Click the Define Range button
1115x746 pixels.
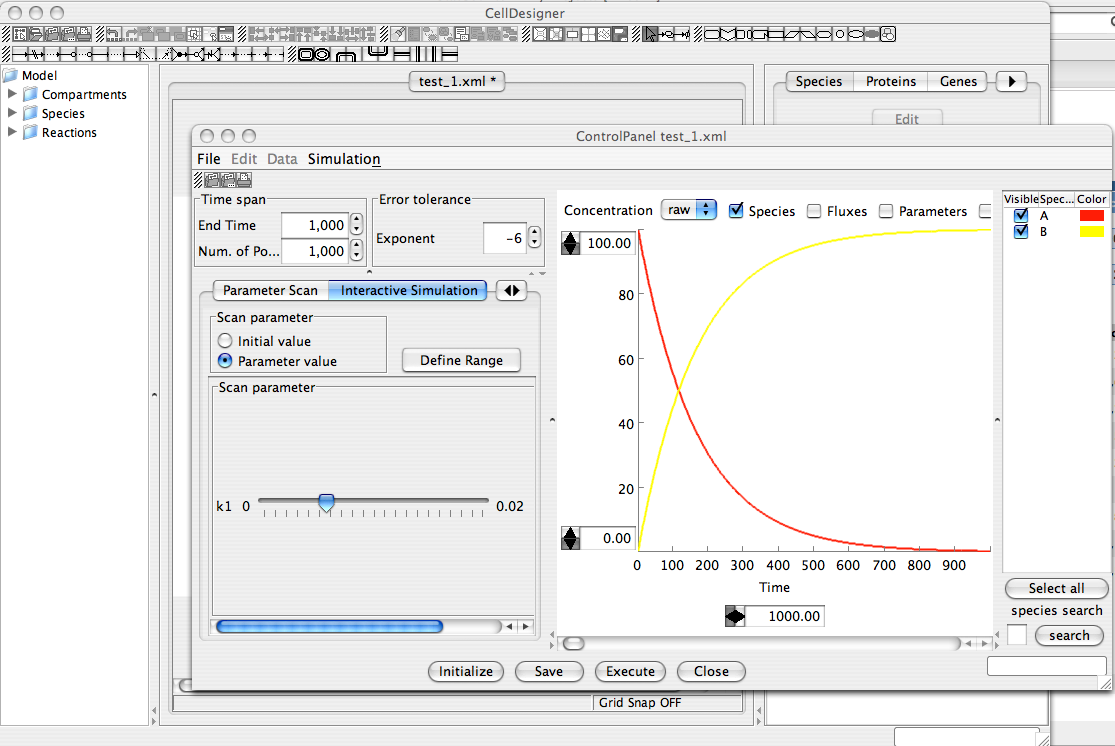[461, 360]
